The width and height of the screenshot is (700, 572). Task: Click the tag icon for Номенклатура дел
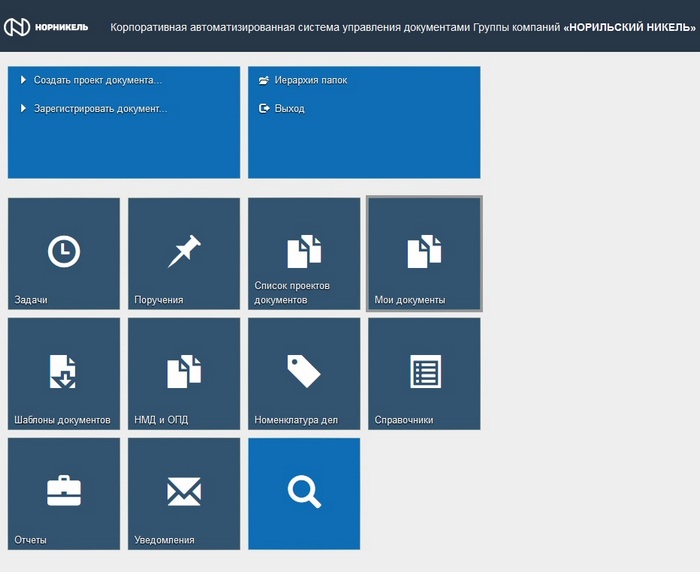click(304, 371)
